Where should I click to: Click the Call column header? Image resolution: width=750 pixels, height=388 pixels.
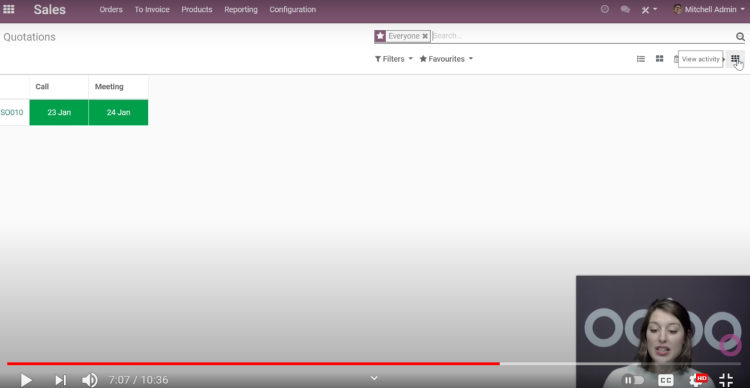click(x=59, y=87)
